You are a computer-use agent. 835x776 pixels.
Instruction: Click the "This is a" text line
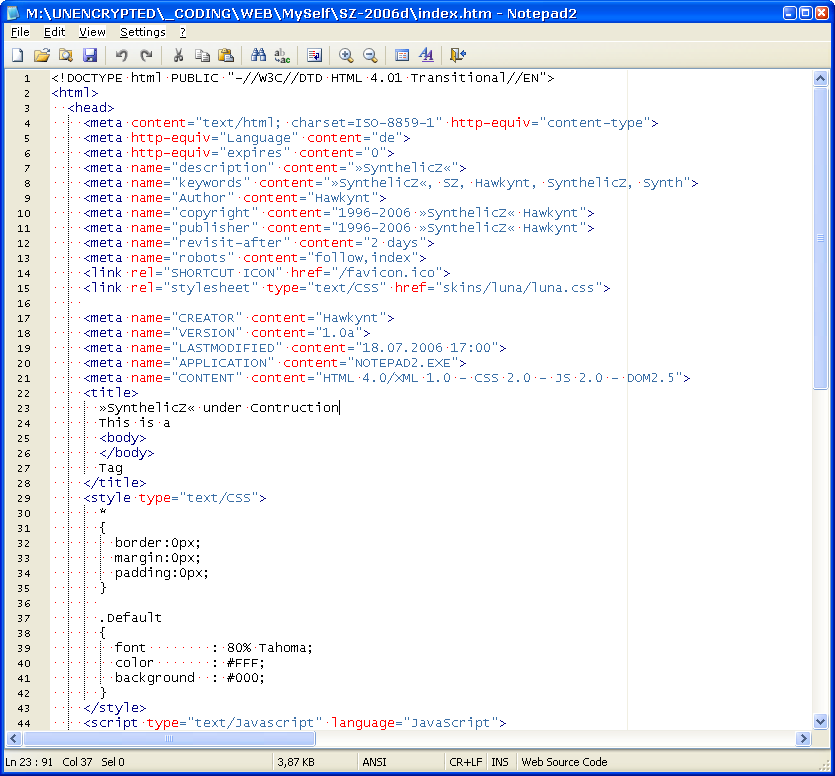tap(134, 423)
